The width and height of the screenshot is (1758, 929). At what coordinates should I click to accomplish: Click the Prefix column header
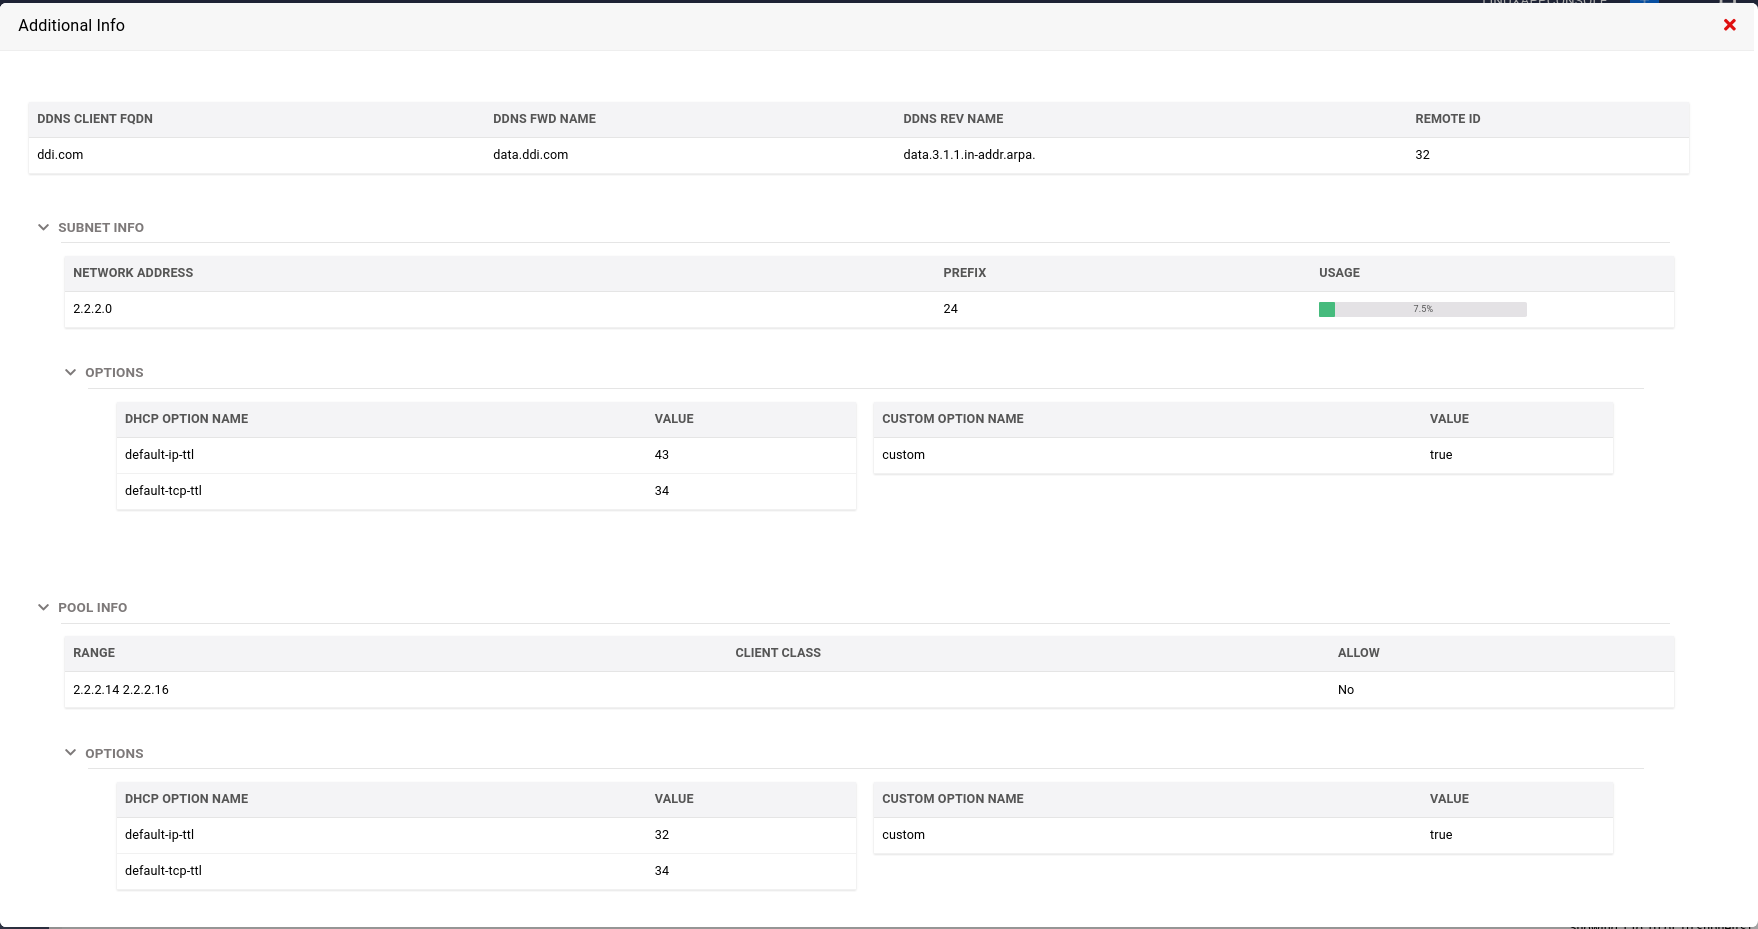pos(964,273)
